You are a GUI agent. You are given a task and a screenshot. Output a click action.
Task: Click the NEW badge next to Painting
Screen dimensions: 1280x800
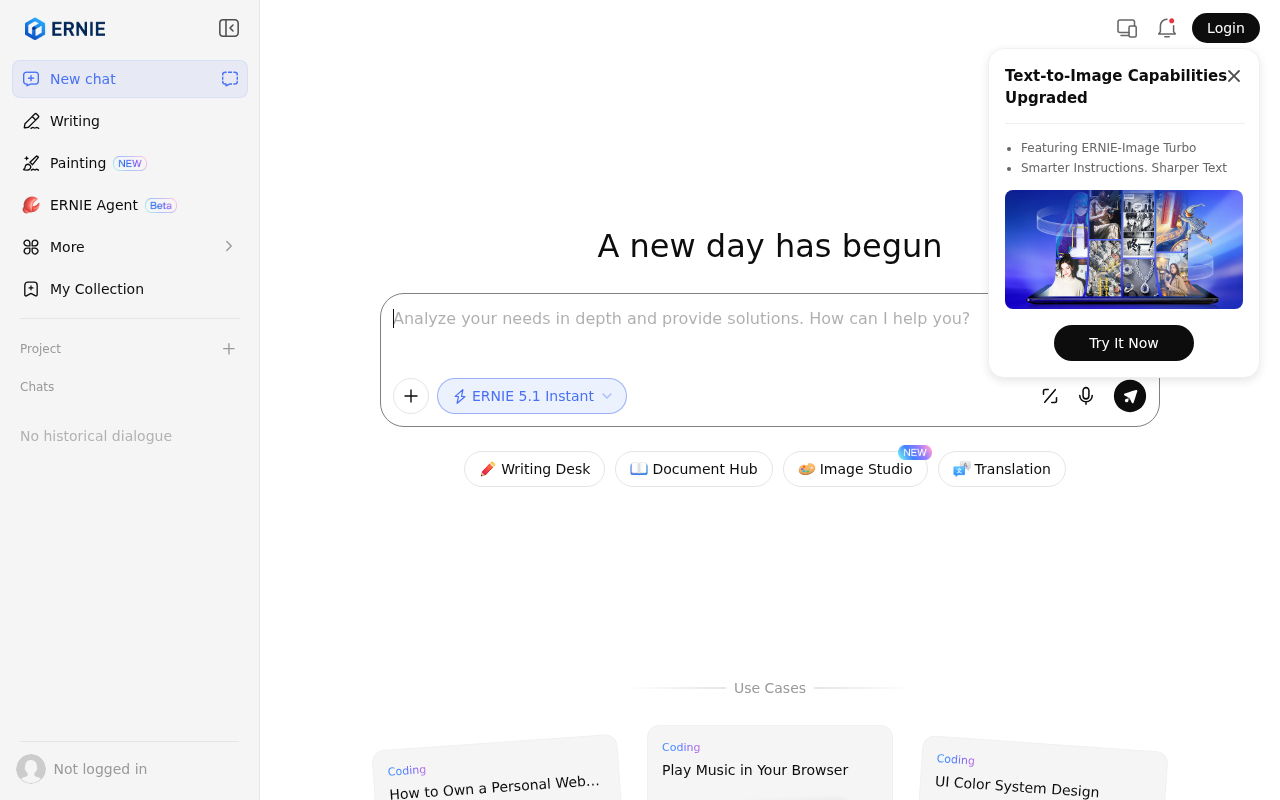(130, 163)
